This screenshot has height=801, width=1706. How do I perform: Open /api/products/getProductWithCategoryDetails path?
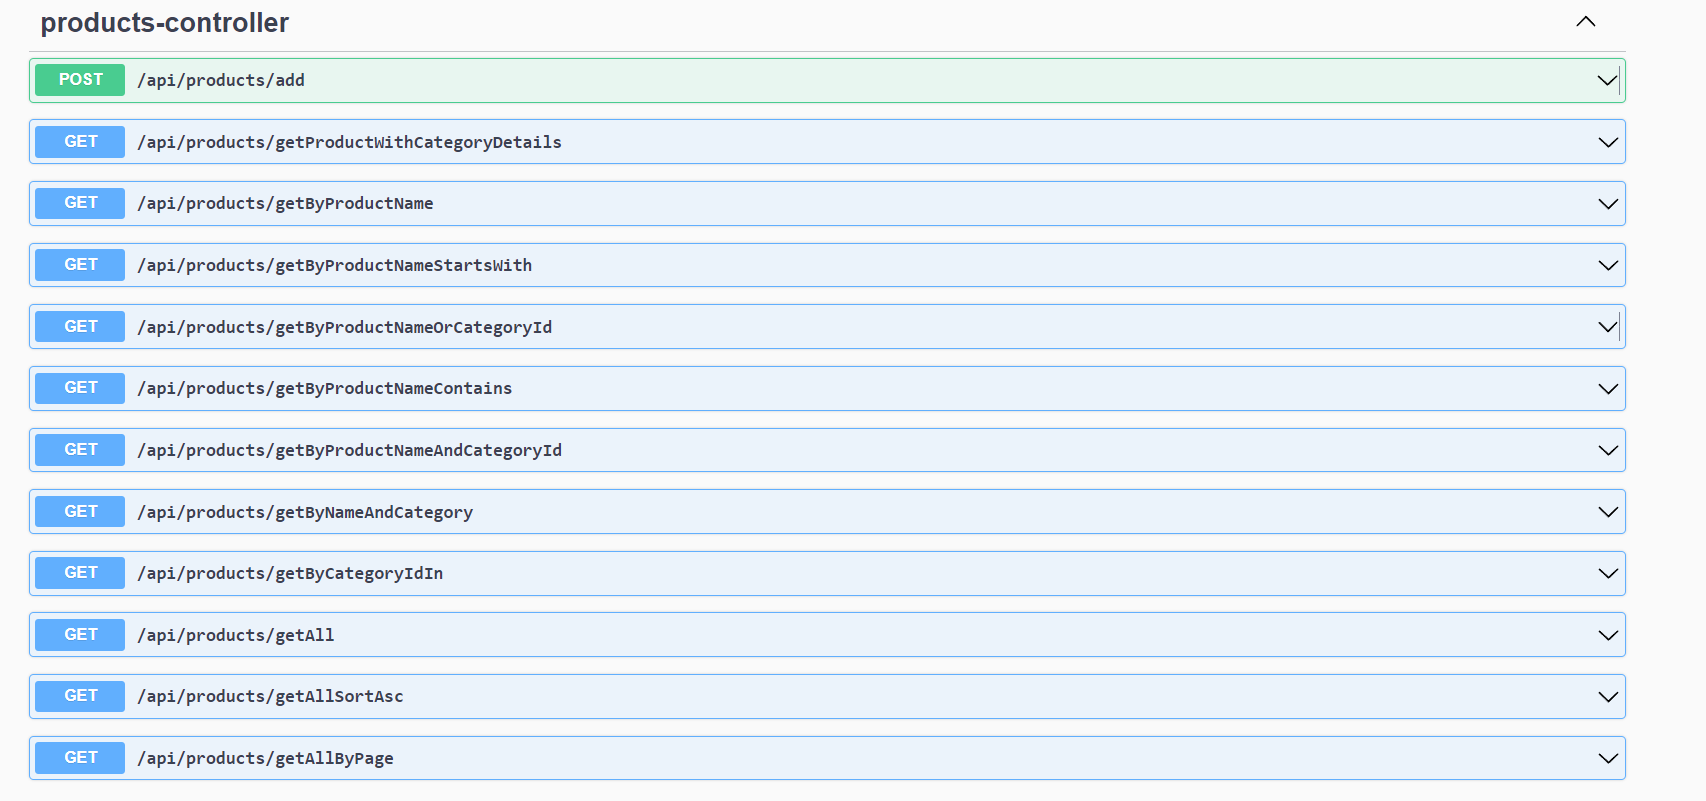click(349, 142)
